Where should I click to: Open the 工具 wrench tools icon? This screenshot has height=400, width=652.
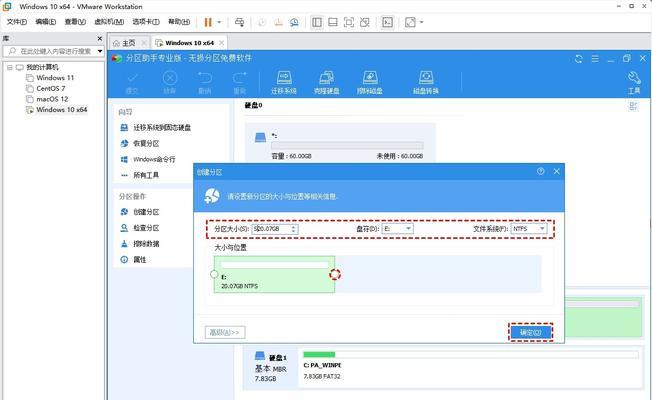pos(634,83)
